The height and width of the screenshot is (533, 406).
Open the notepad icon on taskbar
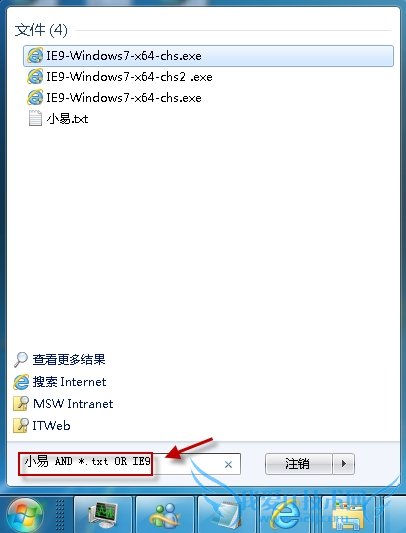point(227,515)
